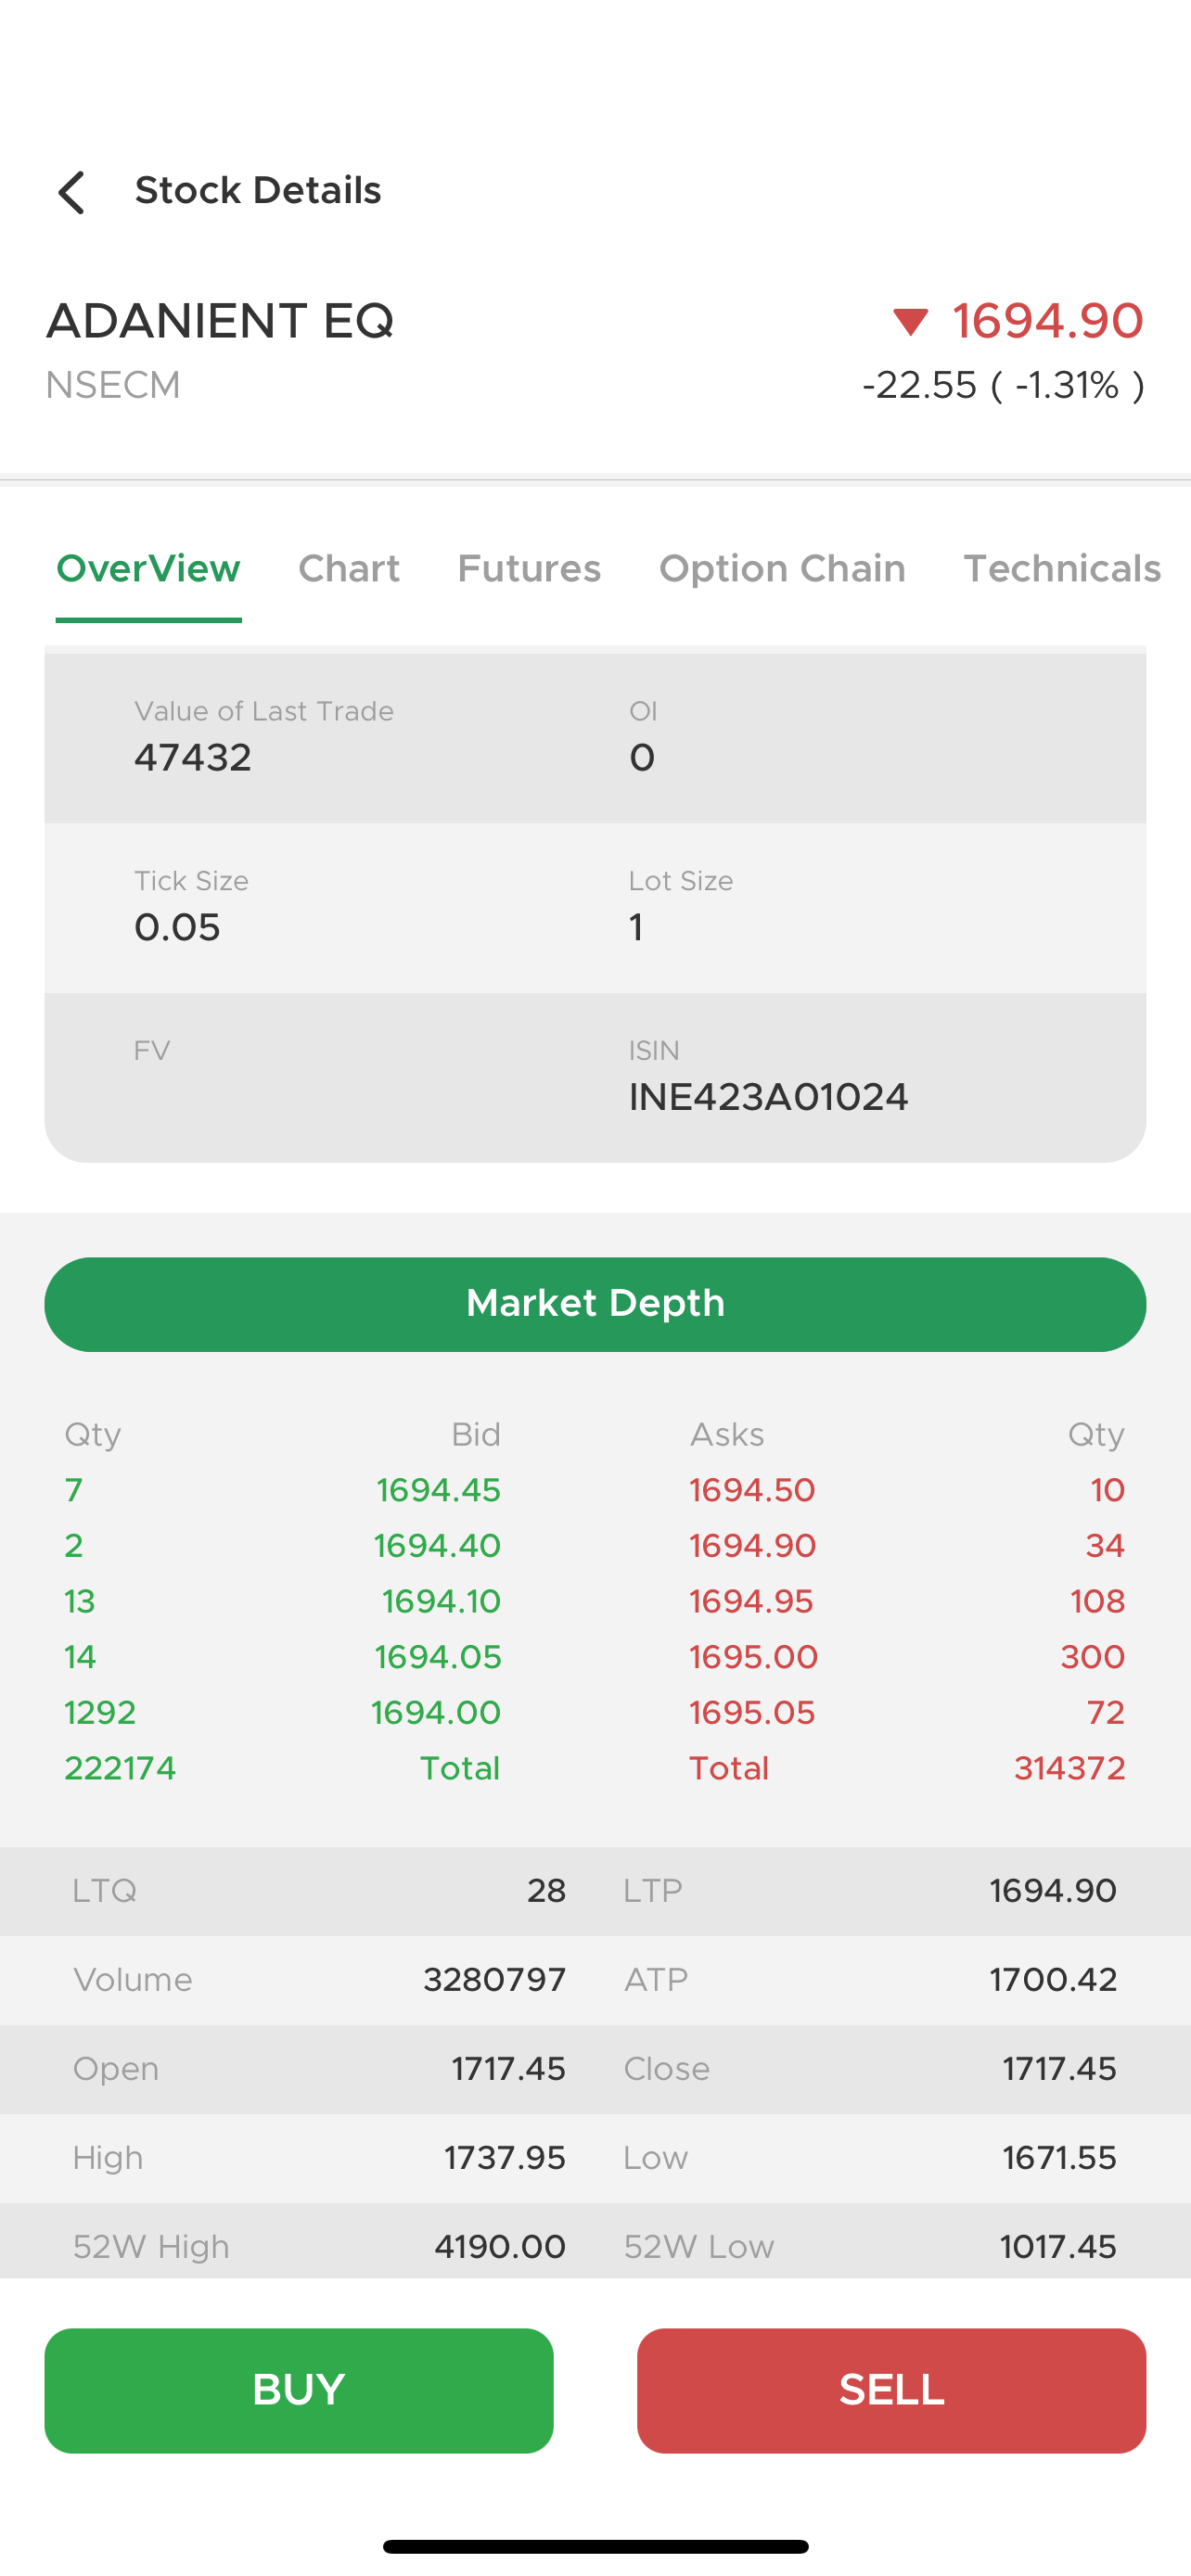Select ask price 1695.00
The height and width of the screenshot is (2576, 1191).
click(x=753, y=1658)
